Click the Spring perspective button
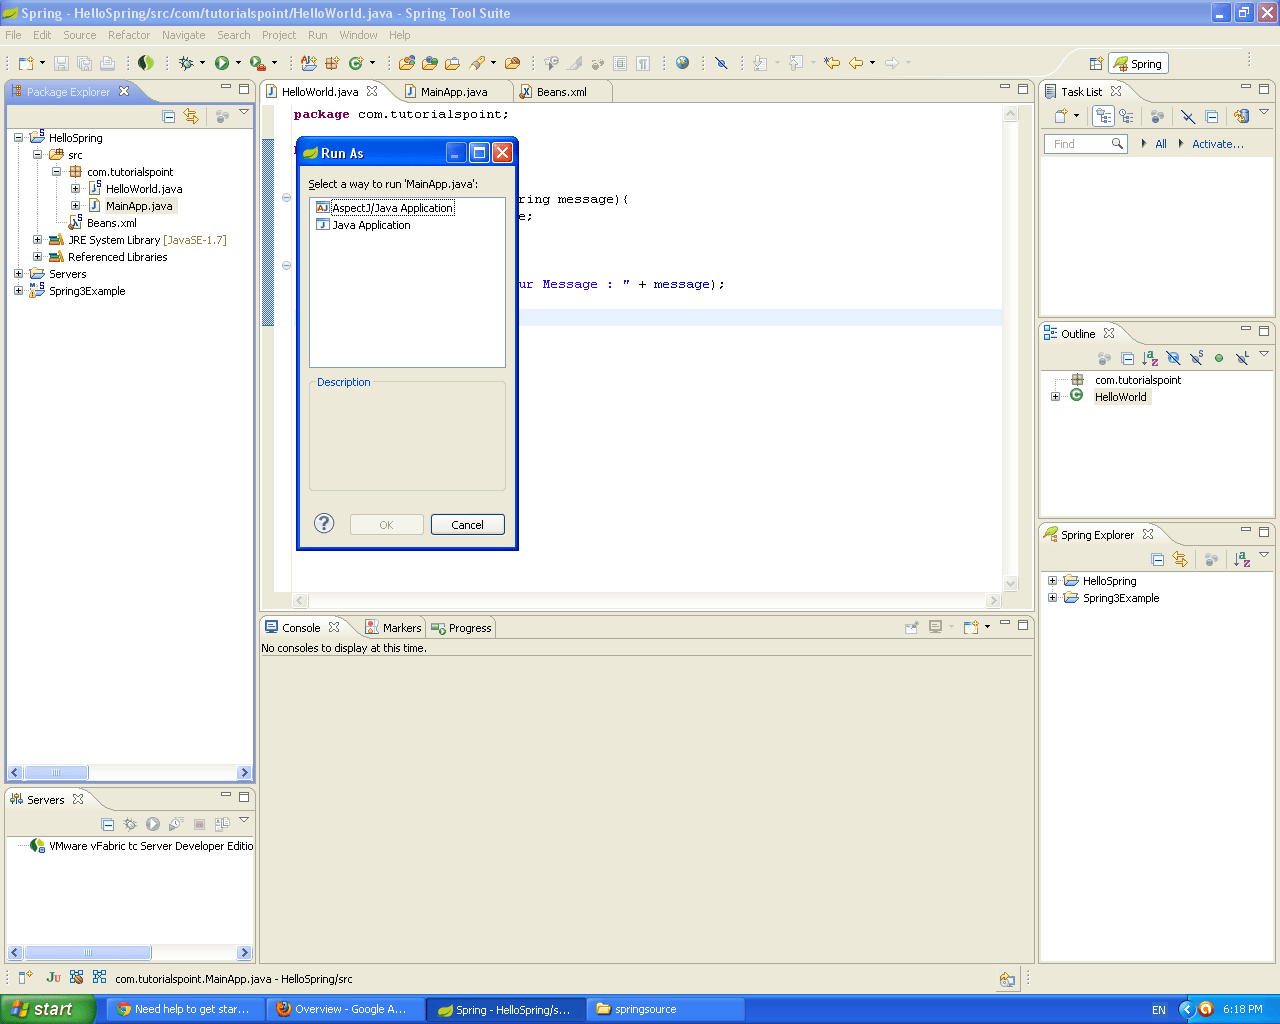The height and width of the screenshot is (1024, 1280). (x=1138, y=64)
